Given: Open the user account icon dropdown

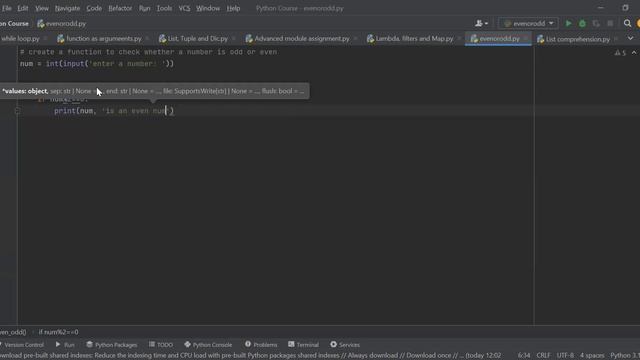Looking at the screenshot, I should coord(481,24).
